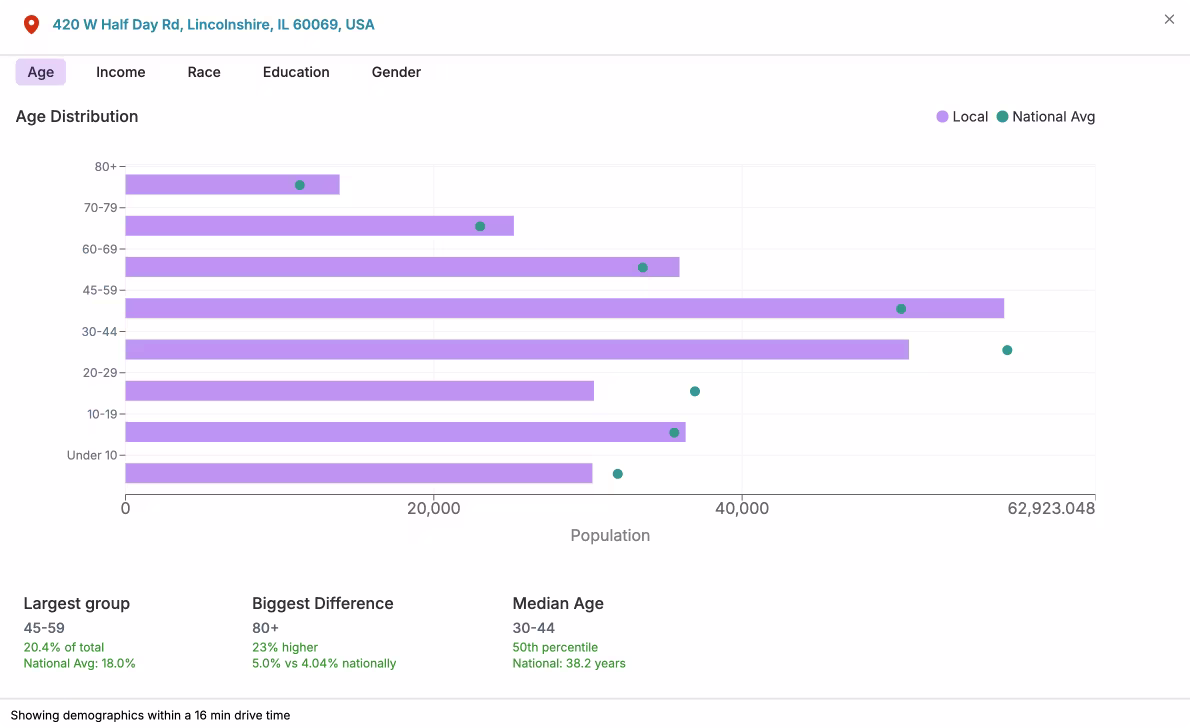Click the purple Local legend dot
Image resolution: width=1190 pixels, height=728 pixels.
(940, 116)
